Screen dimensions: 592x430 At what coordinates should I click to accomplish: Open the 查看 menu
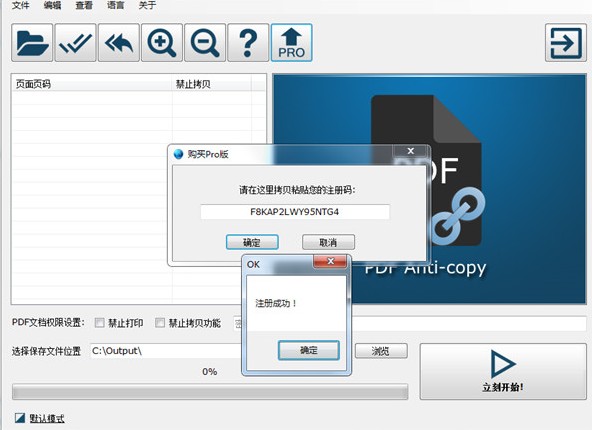(x=84, y=5)
